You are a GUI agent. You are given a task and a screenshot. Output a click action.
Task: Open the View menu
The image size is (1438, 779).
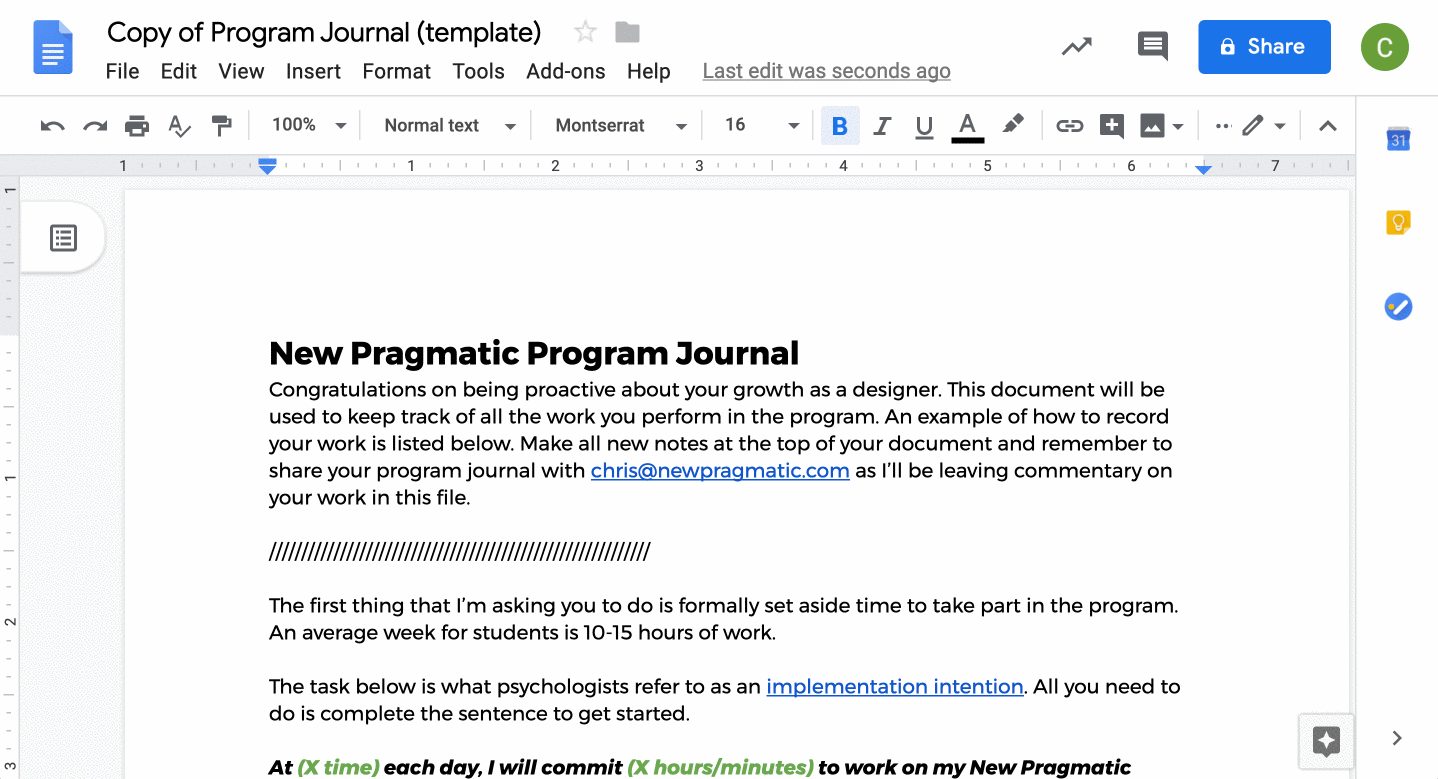tap(241, 71)
